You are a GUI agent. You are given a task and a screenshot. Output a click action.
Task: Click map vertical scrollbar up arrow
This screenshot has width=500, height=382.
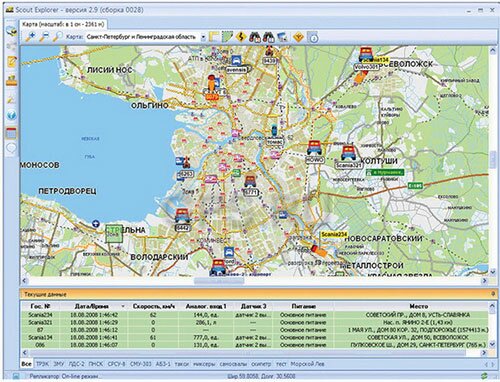(x=493, y=50)
